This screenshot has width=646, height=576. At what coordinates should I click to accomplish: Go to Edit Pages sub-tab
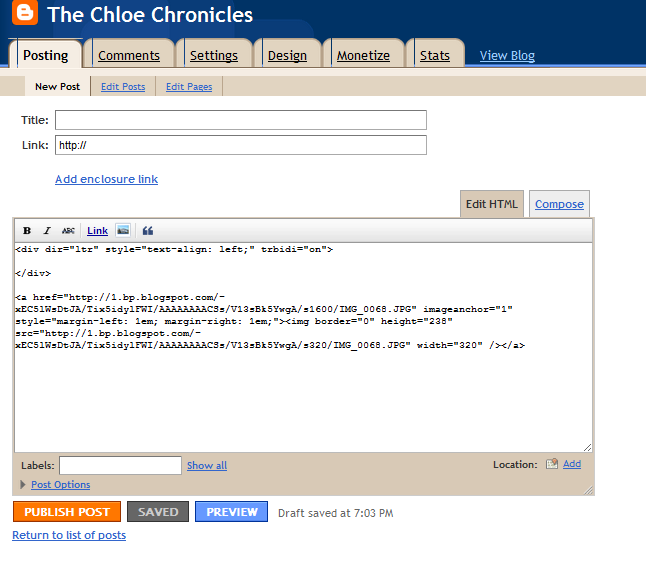(x=189, y=87)
